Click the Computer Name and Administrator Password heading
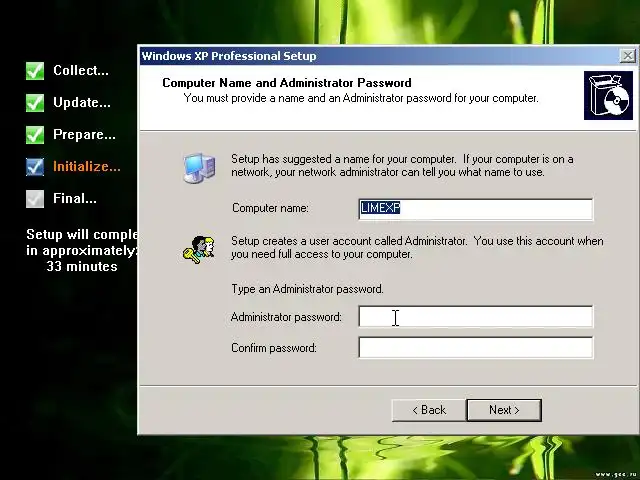The image size is (640, 480). pyautogui.click(x=287, y=83)
